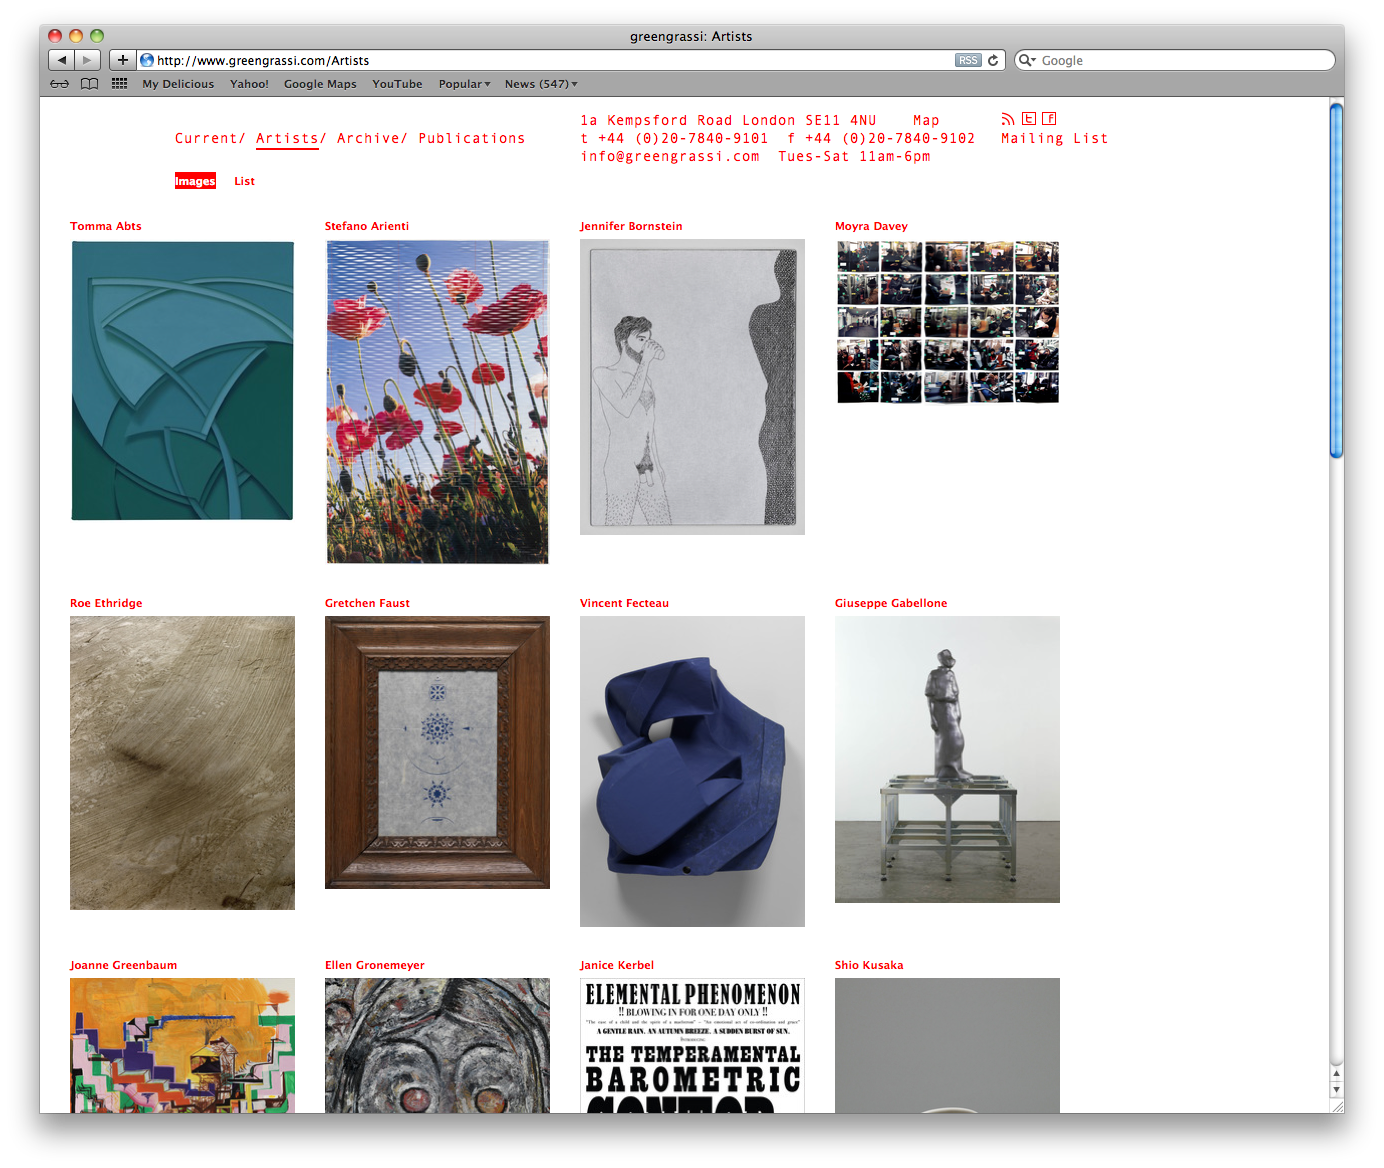This screenshot has width=1384, height=1168.
Task: Click the RSS badge in address bar
Action: click(968, 60)
